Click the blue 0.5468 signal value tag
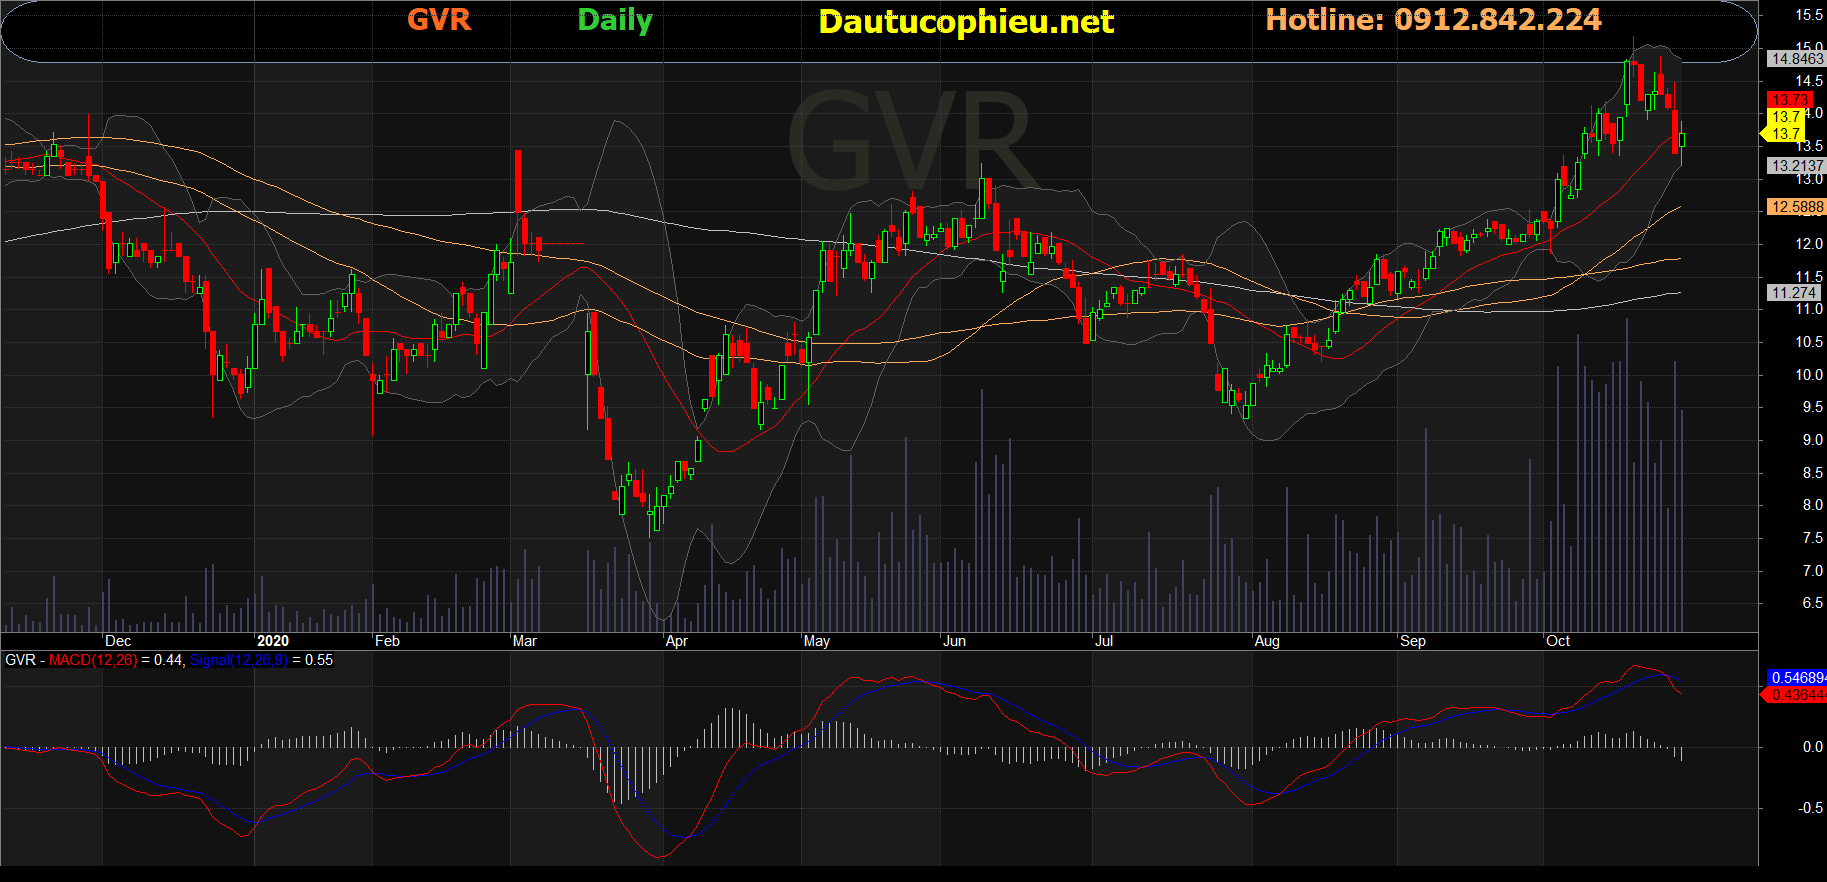The image size is (1827, 882). tap(1797, 678)
